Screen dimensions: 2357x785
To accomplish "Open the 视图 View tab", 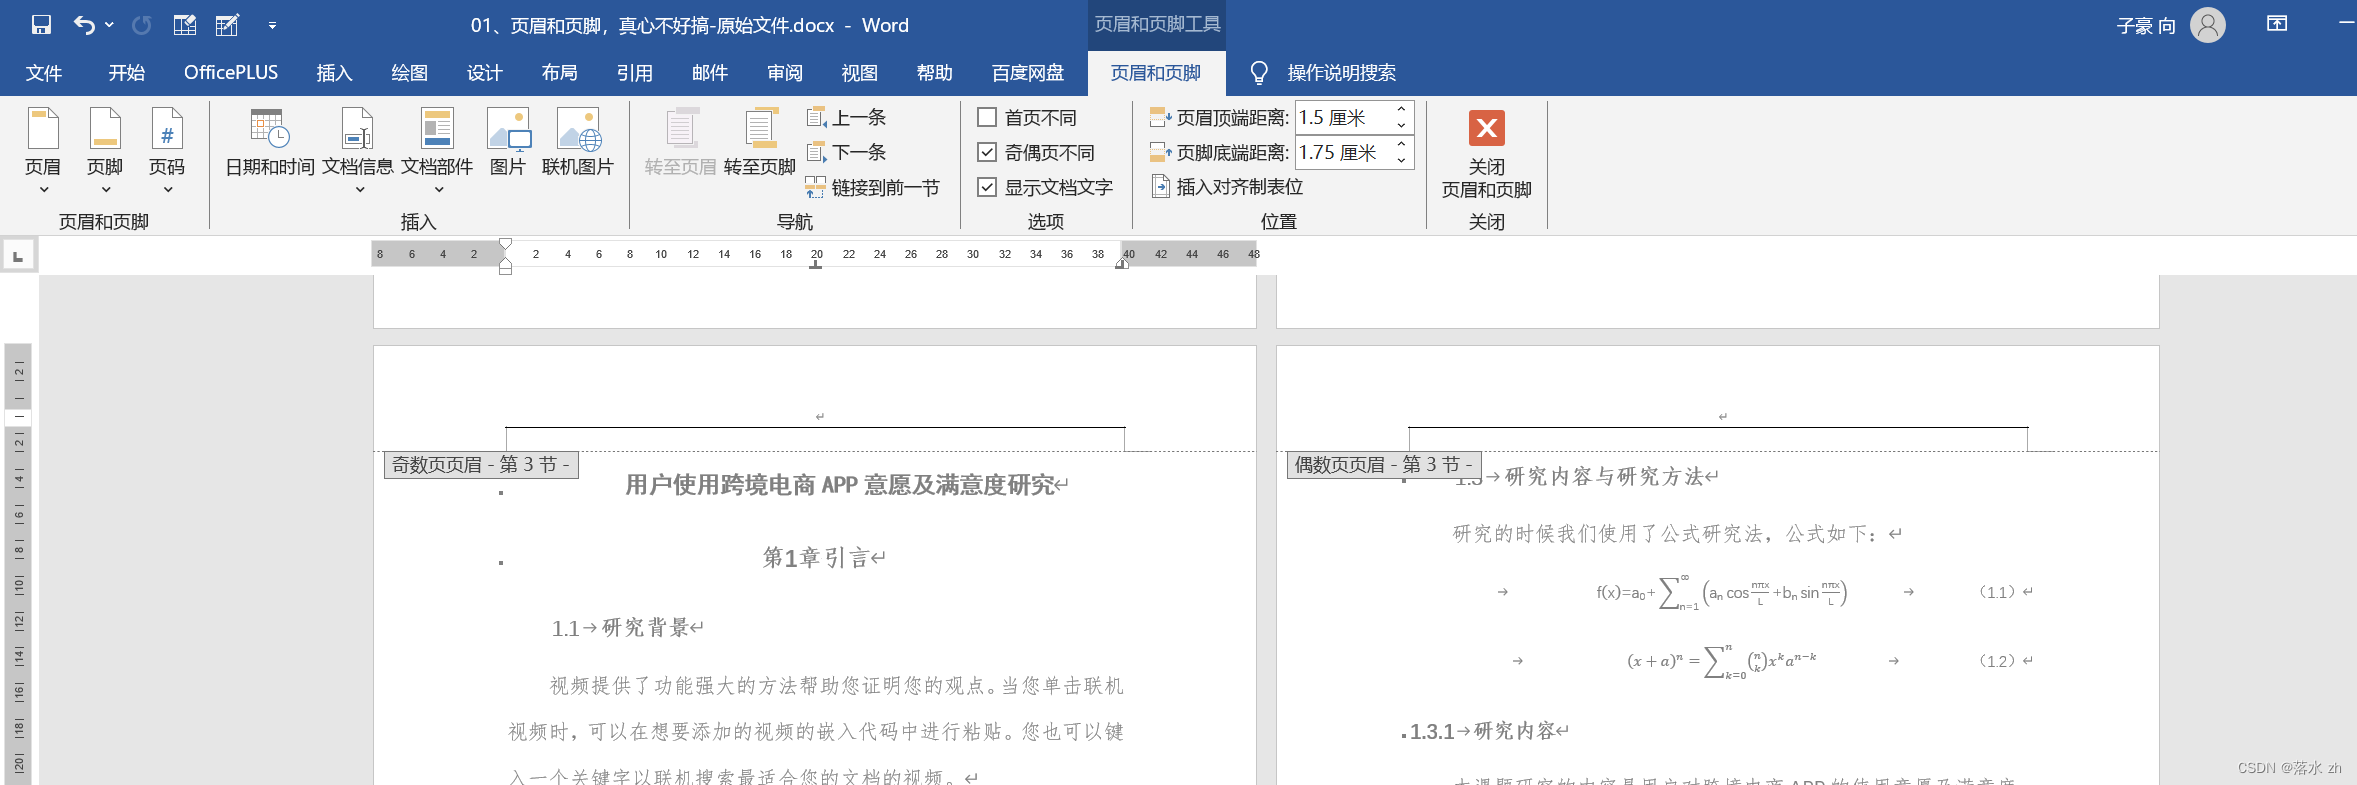I will point(860,73).
